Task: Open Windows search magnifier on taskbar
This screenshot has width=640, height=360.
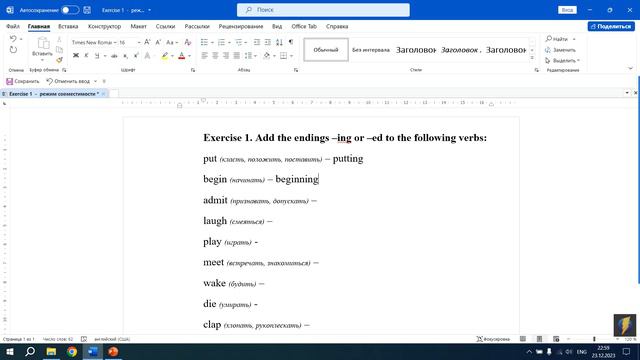Action: coord(30,351)
